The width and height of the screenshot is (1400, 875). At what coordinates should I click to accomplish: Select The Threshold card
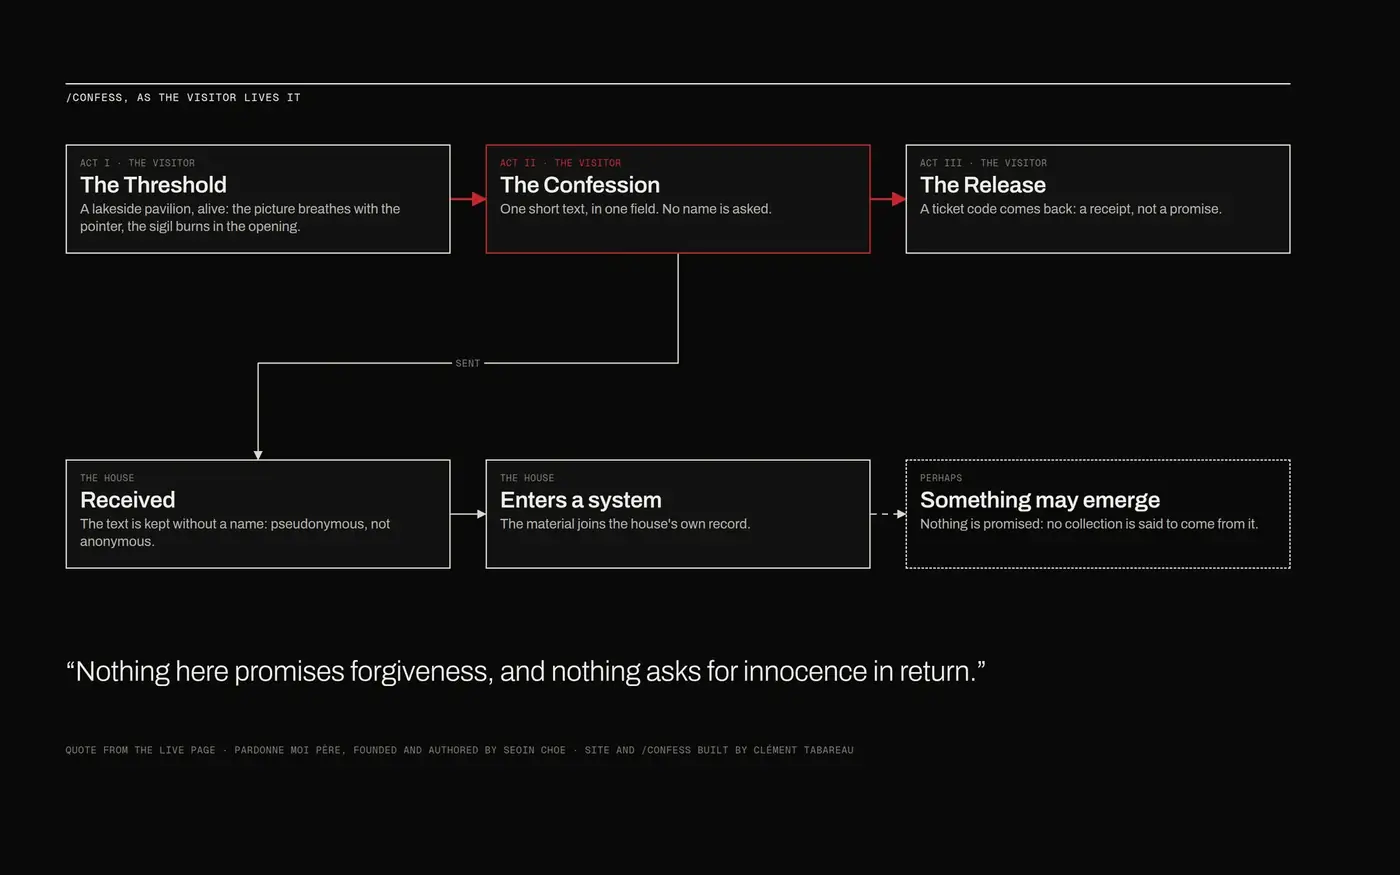(x=258, y=199)
